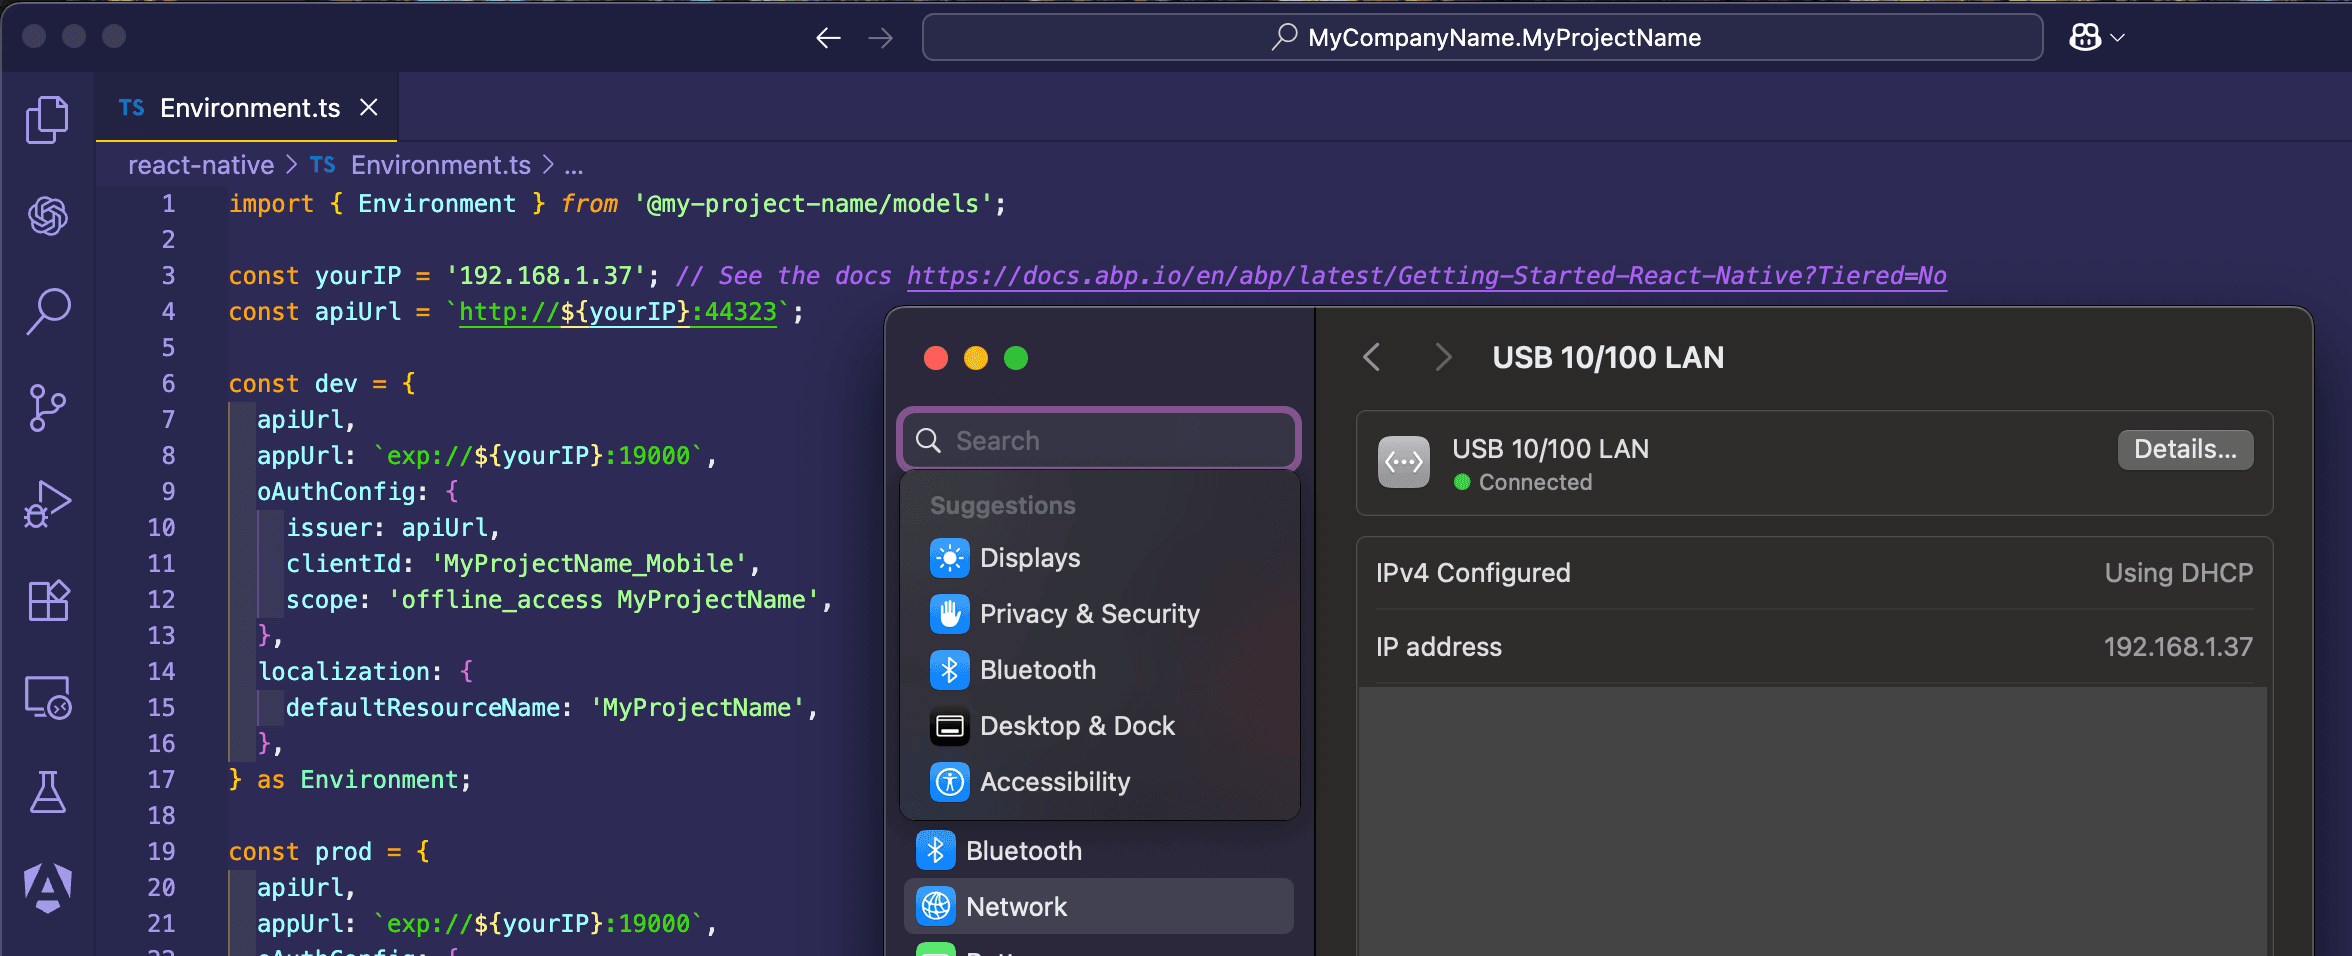This screenshot has height=956, width=2352.
Task: Select the Angular icon in the activity bar
Action: [x=46, y=884]
